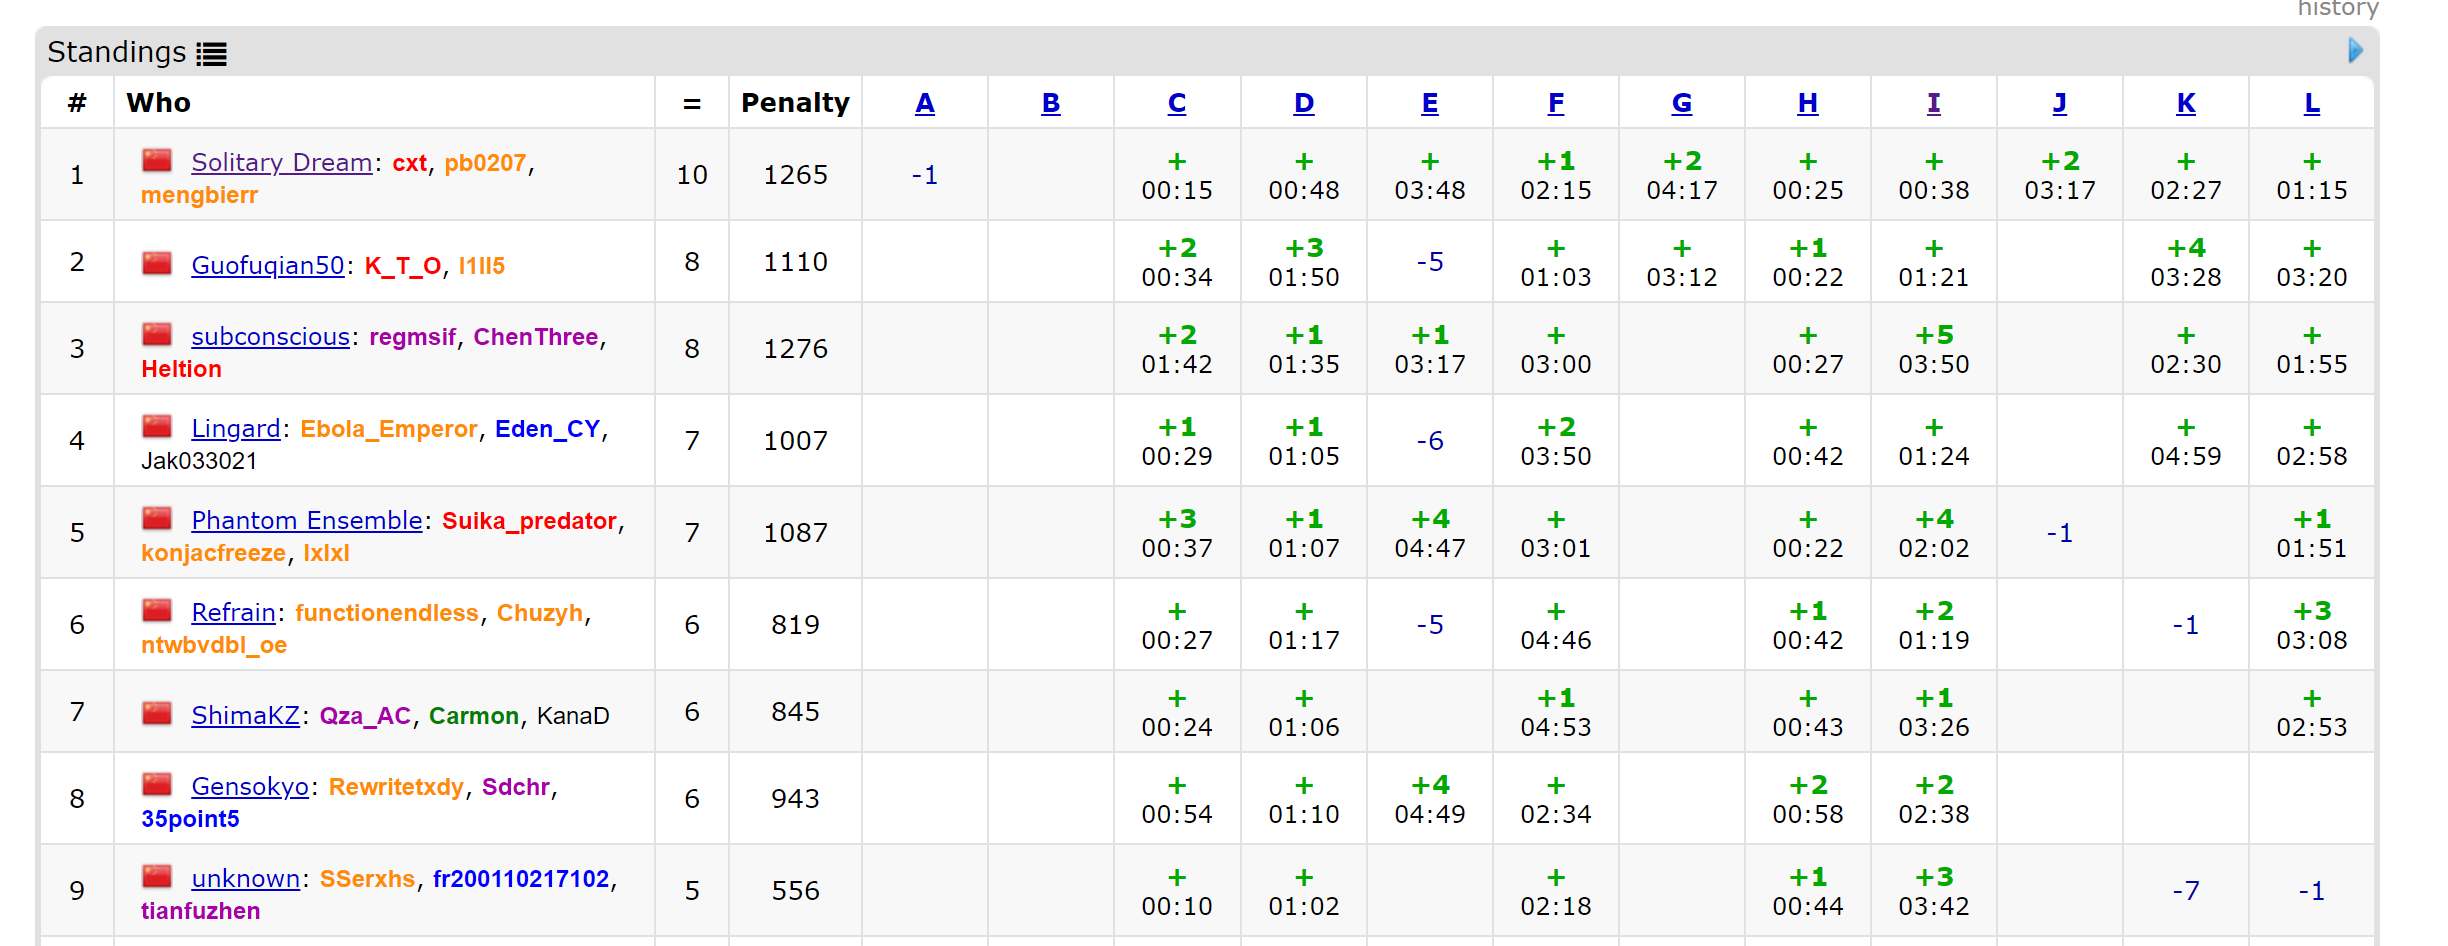Click the flag icon next to Phantom Ensemble
The image size is (2448, 946).
pos(157,518)
